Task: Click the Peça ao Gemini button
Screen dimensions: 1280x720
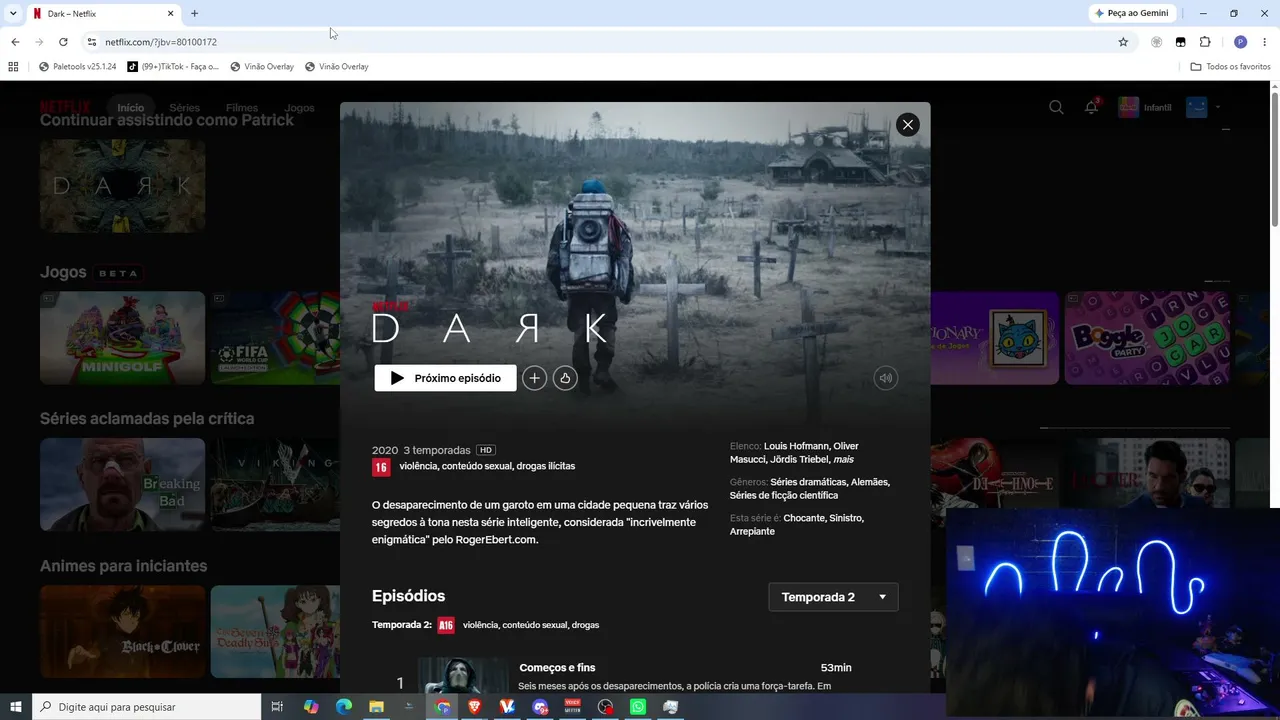Action: [1133, 13]
